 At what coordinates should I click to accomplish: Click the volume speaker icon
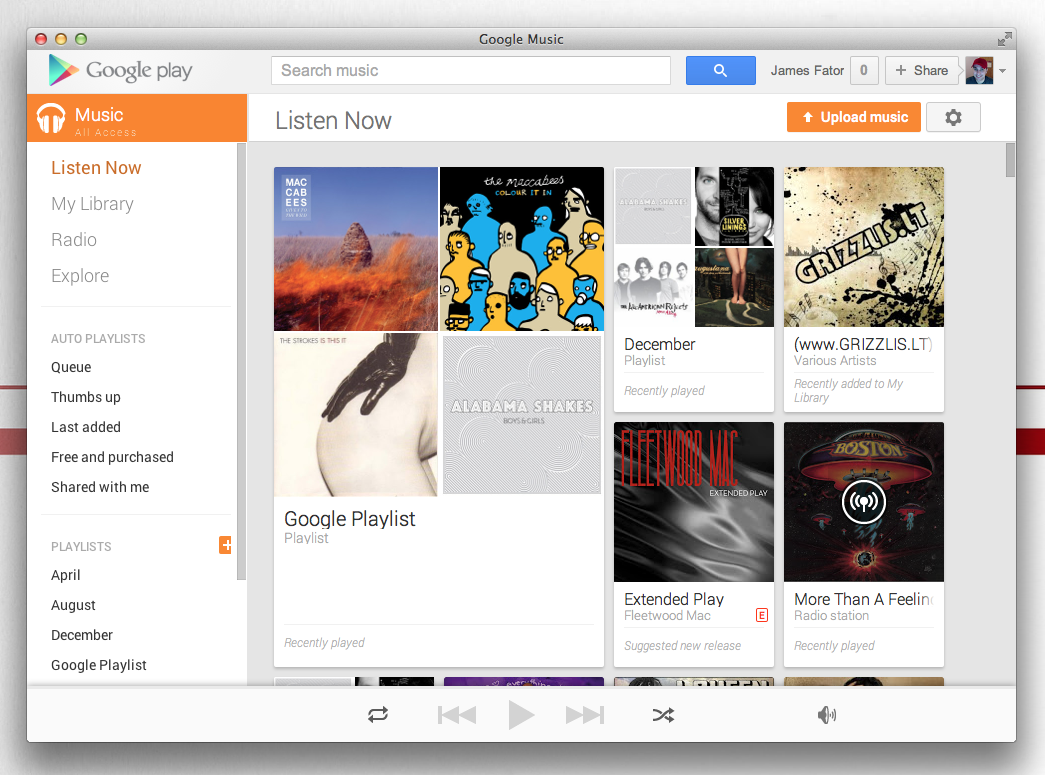click(x=826, y=715)
